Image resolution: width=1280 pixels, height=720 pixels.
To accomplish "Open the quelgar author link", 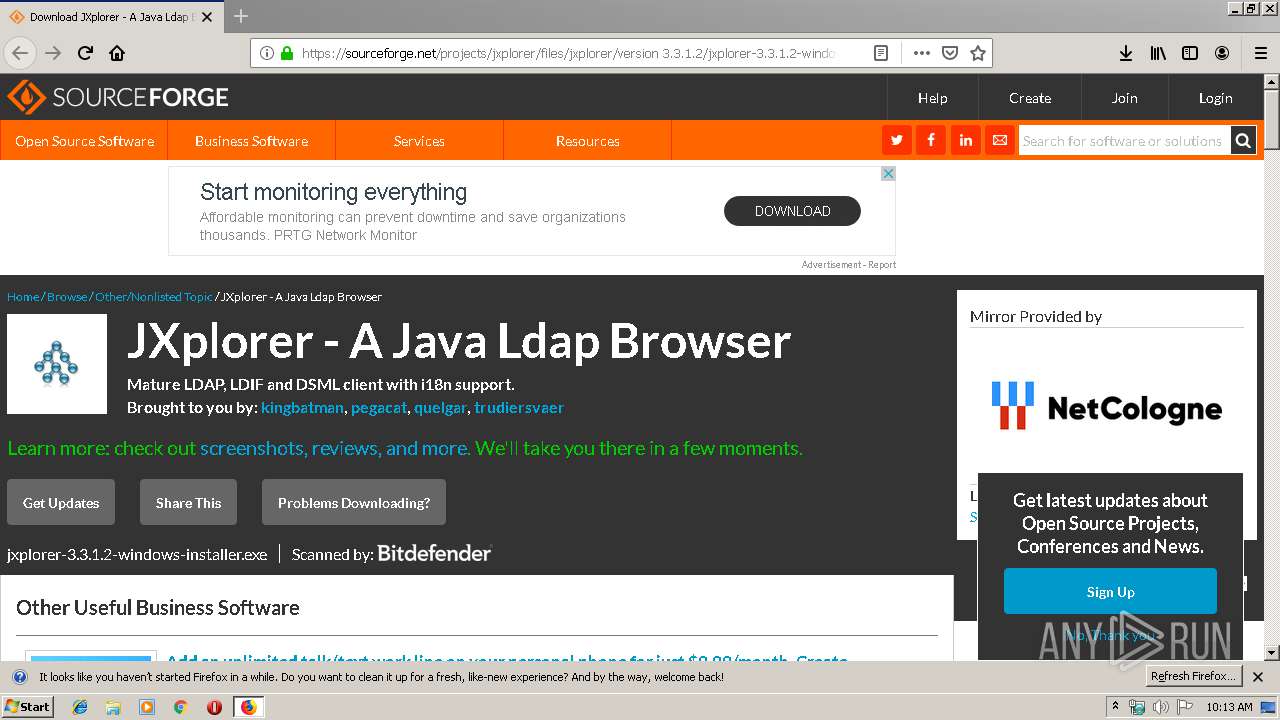I will point(440,408).
